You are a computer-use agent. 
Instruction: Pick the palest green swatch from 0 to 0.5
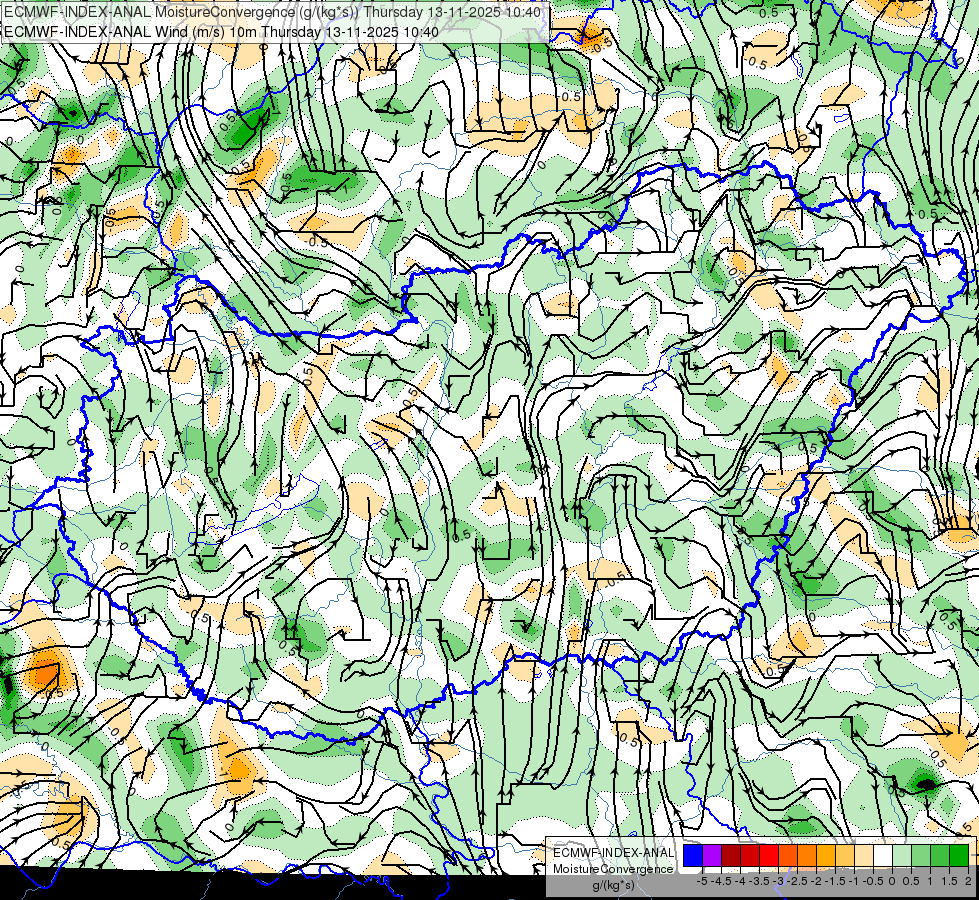click(x=902, y=856)
